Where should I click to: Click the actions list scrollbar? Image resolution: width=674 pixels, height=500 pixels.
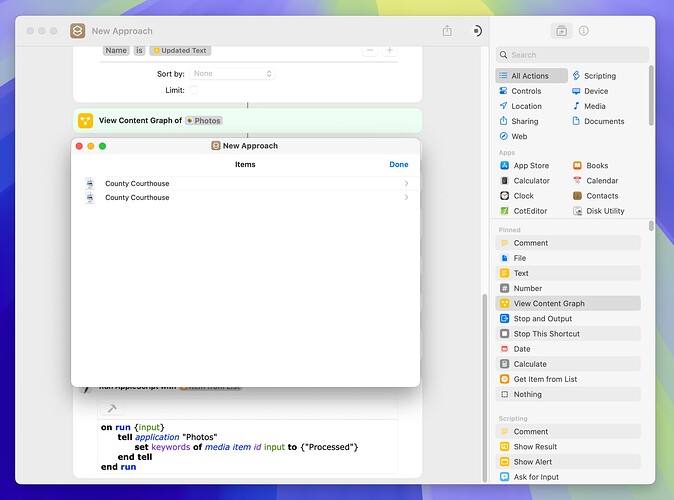tap(651, 226)
